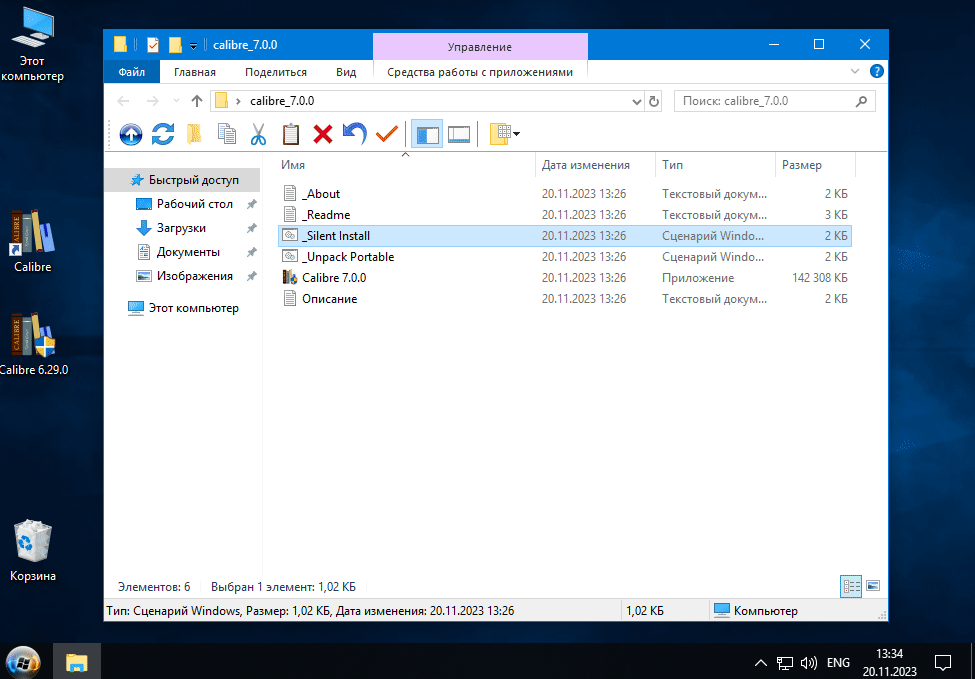Select the Описание text file
975x679 pixels.
[x=565, y=299]
